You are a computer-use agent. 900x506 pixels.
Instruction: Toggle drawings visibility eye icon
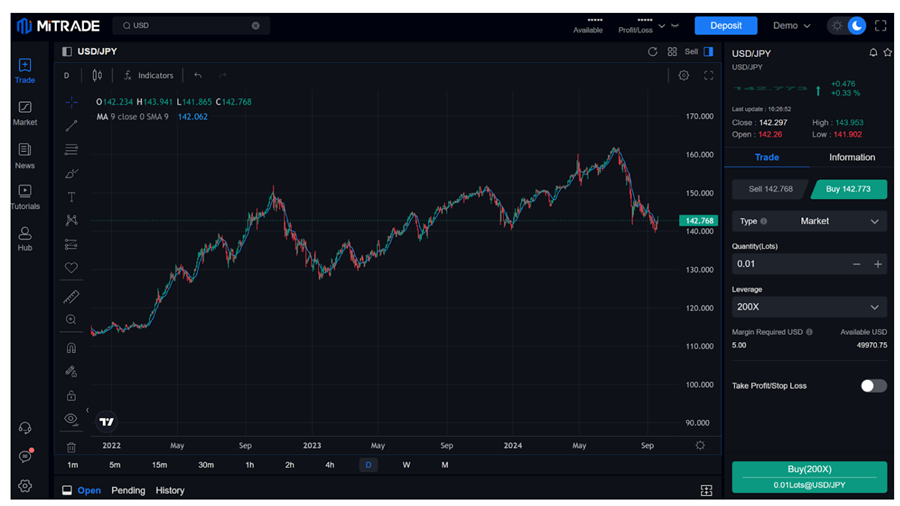(x=71, y=419)
